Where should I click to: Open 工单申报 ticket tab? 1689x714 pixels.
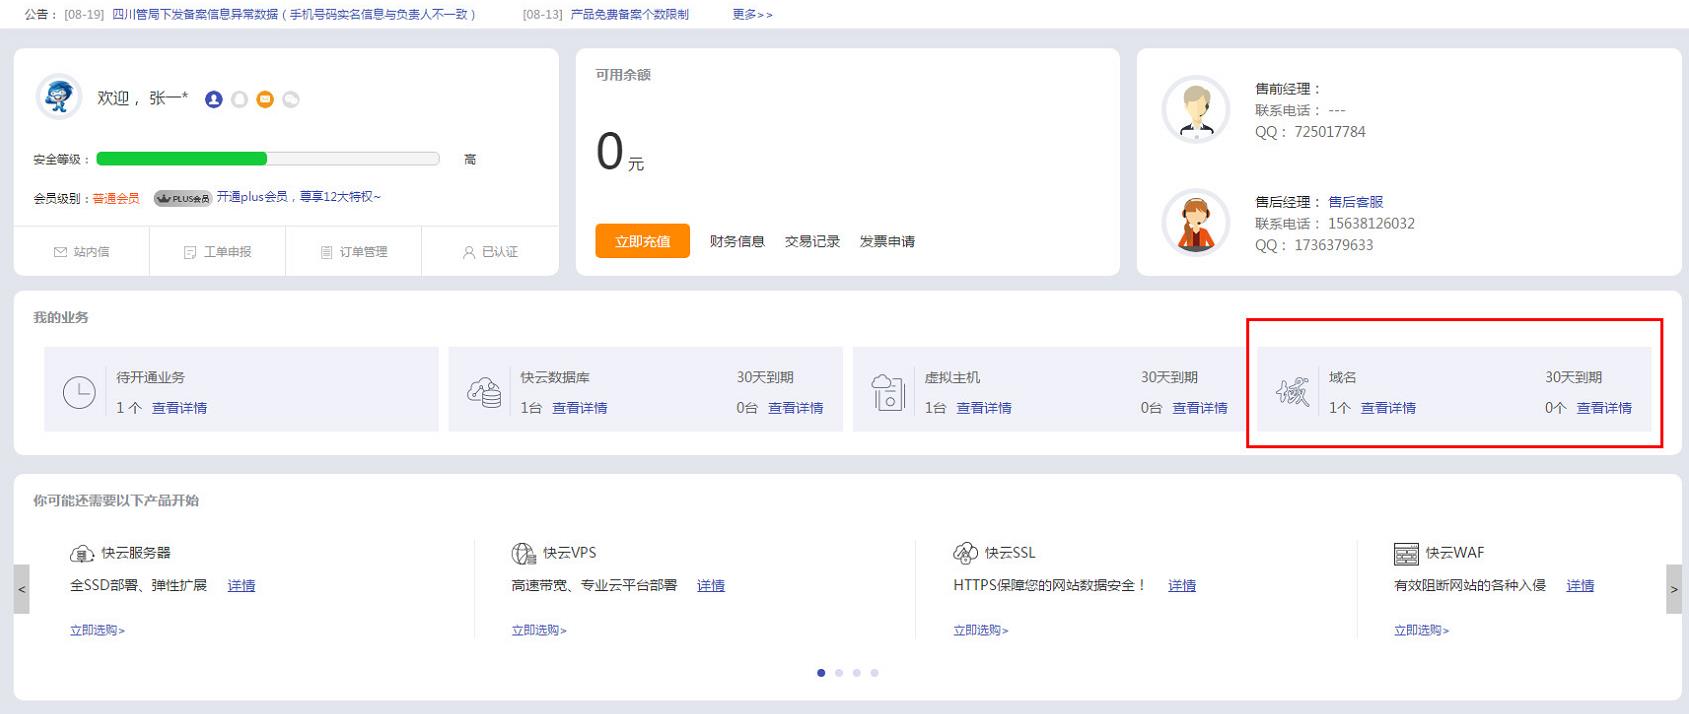coord(218,252)
